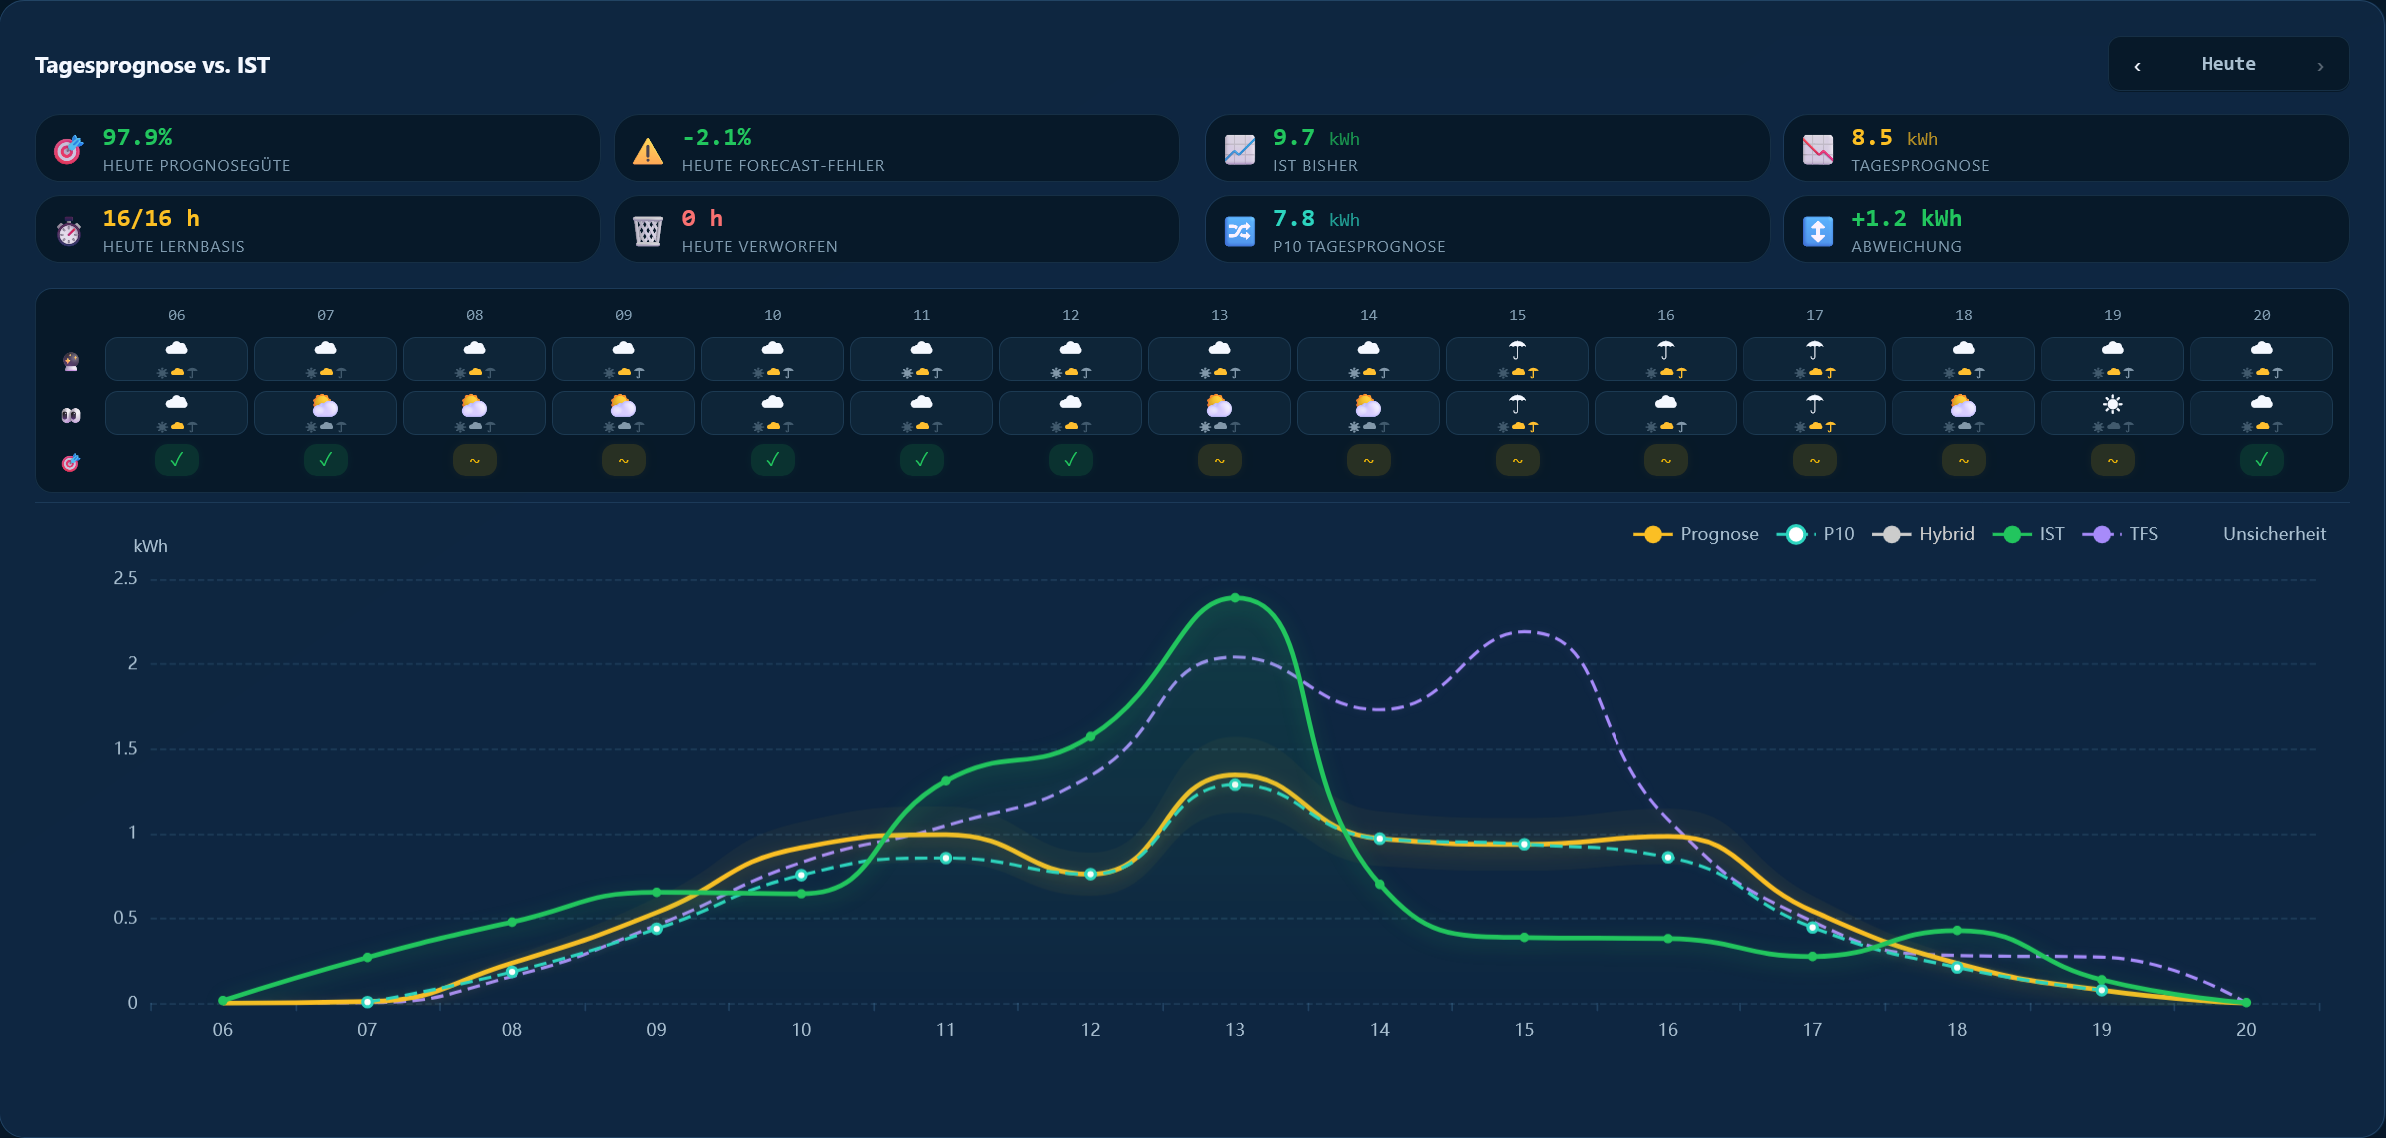
Task: Open the Heute date selector
Action: click(2228, 64)
